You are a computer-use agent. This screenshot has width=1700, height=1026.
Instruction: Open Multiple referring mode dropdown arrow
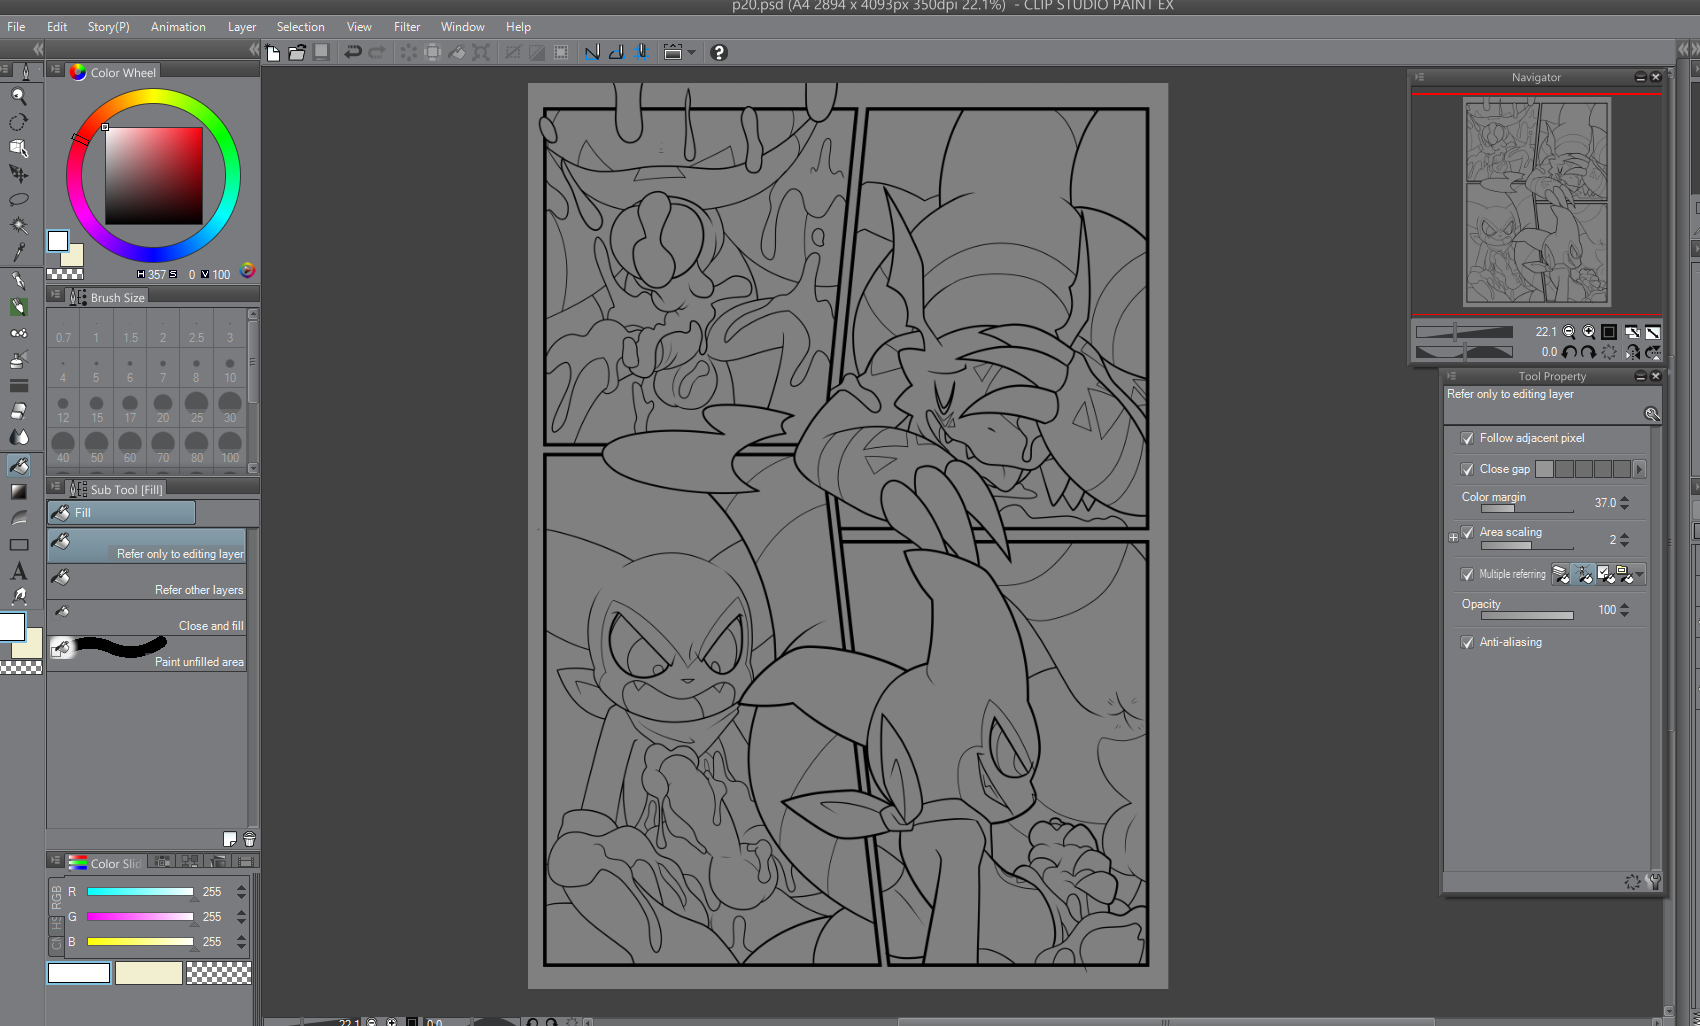[x=1639, y=575]
